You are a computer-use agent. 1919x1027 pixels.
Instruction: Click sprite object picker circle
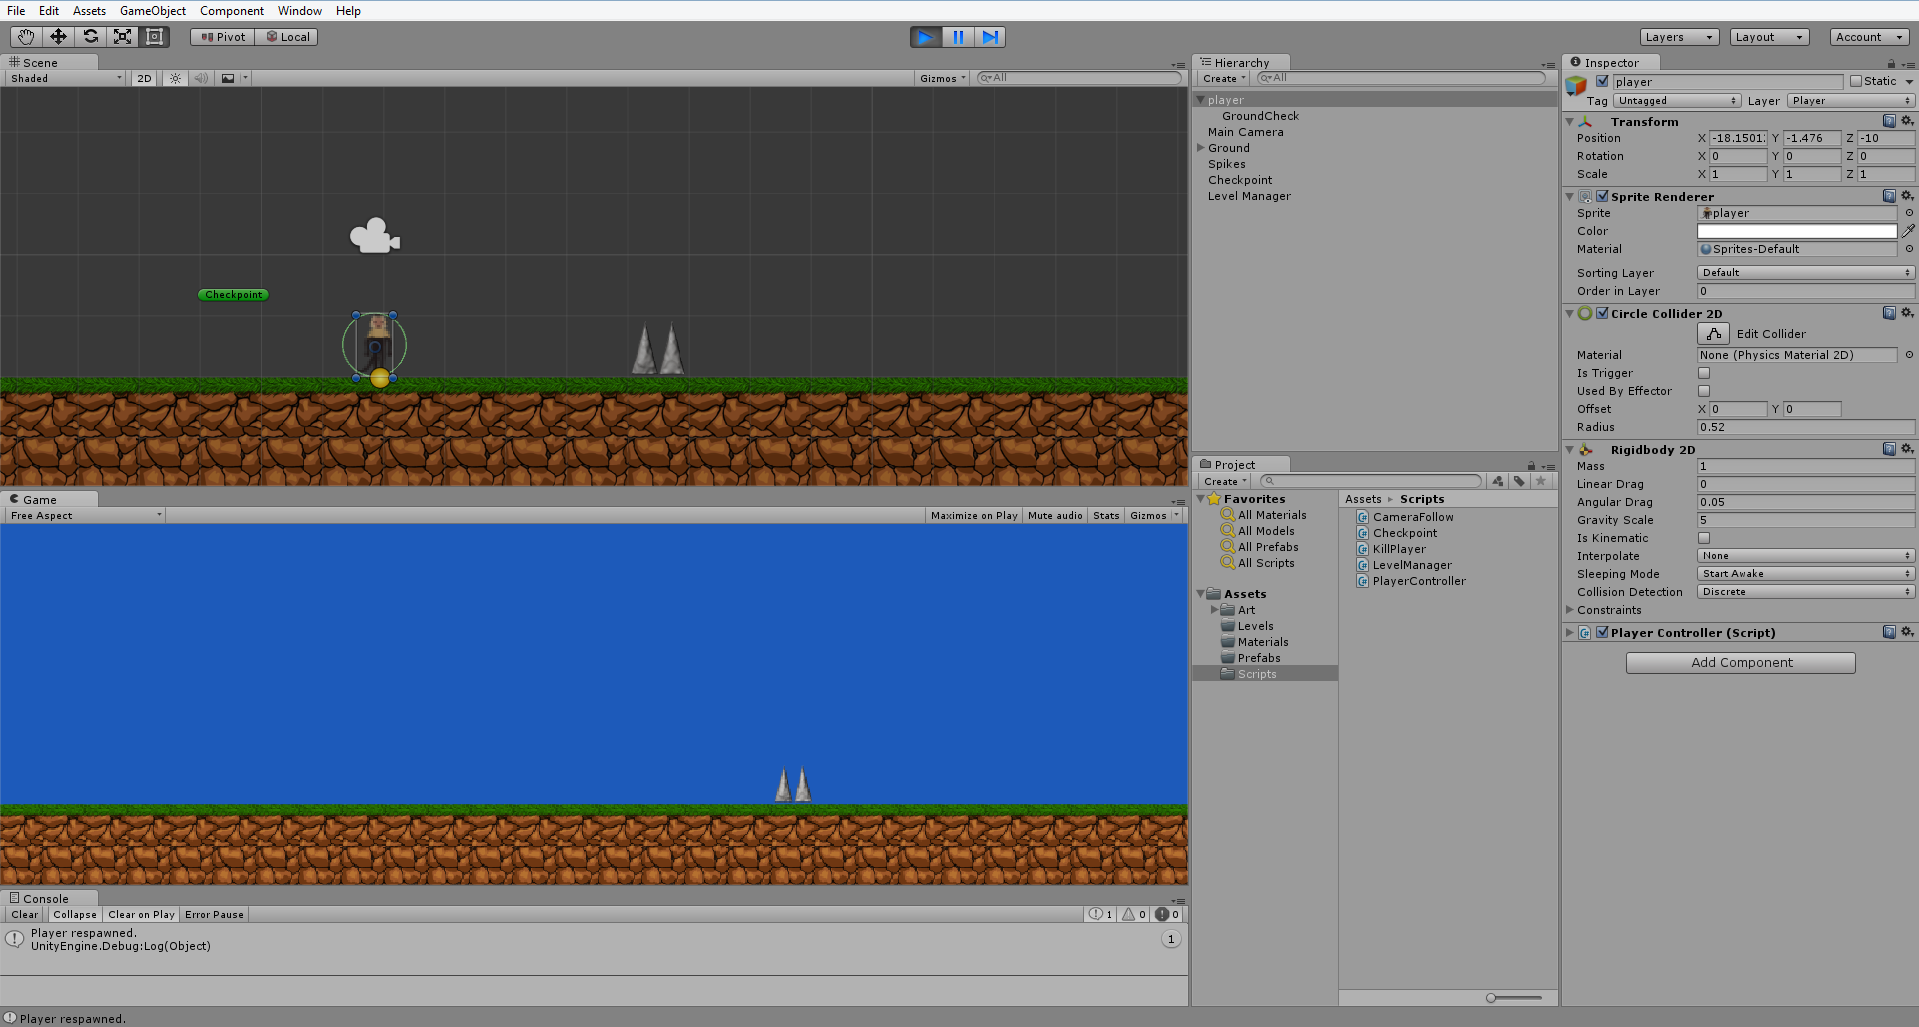coord(1909,213)
